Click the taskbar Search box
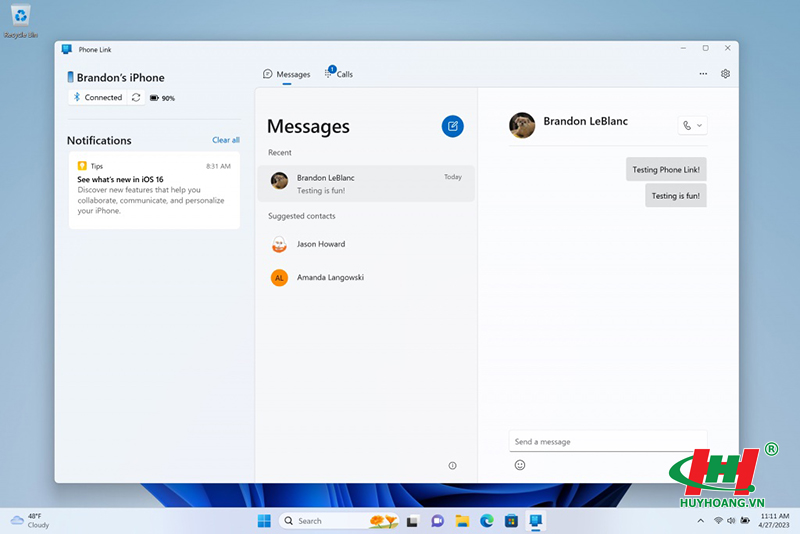The height and width of the screenshot is (534, 800). tap(339, 521)
